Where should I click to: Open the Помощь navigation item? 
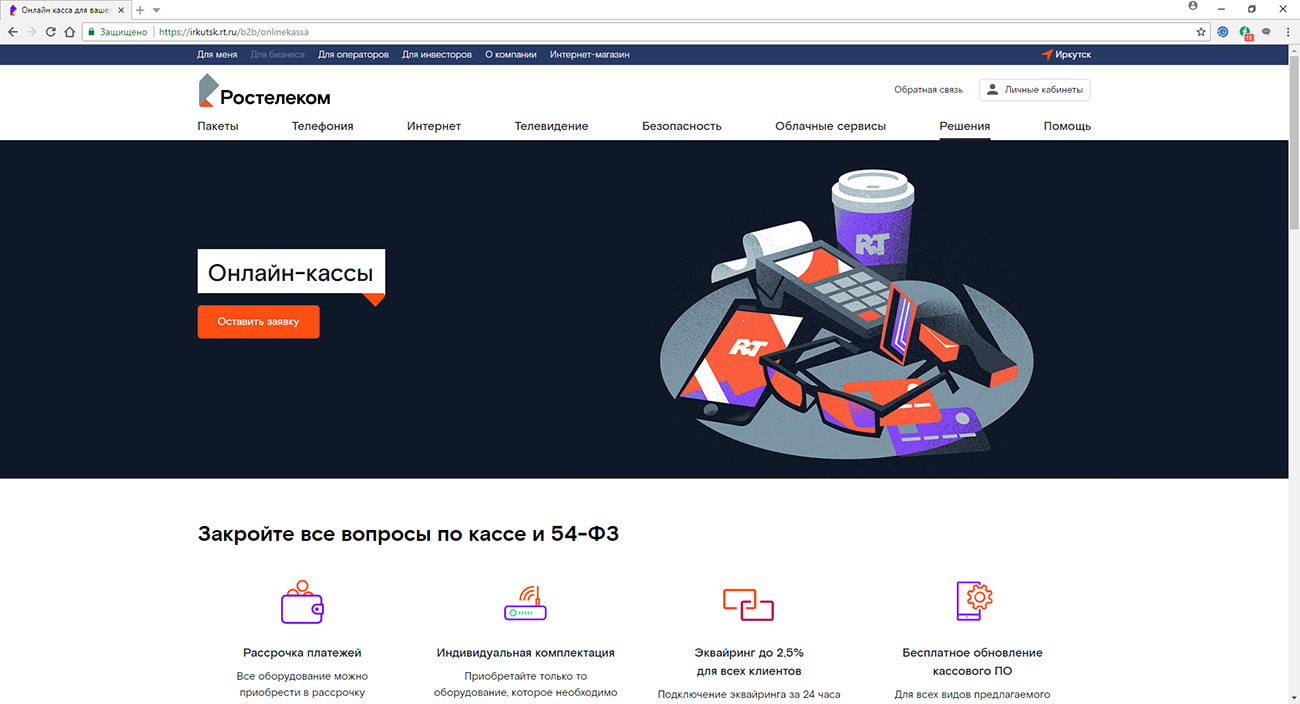[x=1067, y=126]
